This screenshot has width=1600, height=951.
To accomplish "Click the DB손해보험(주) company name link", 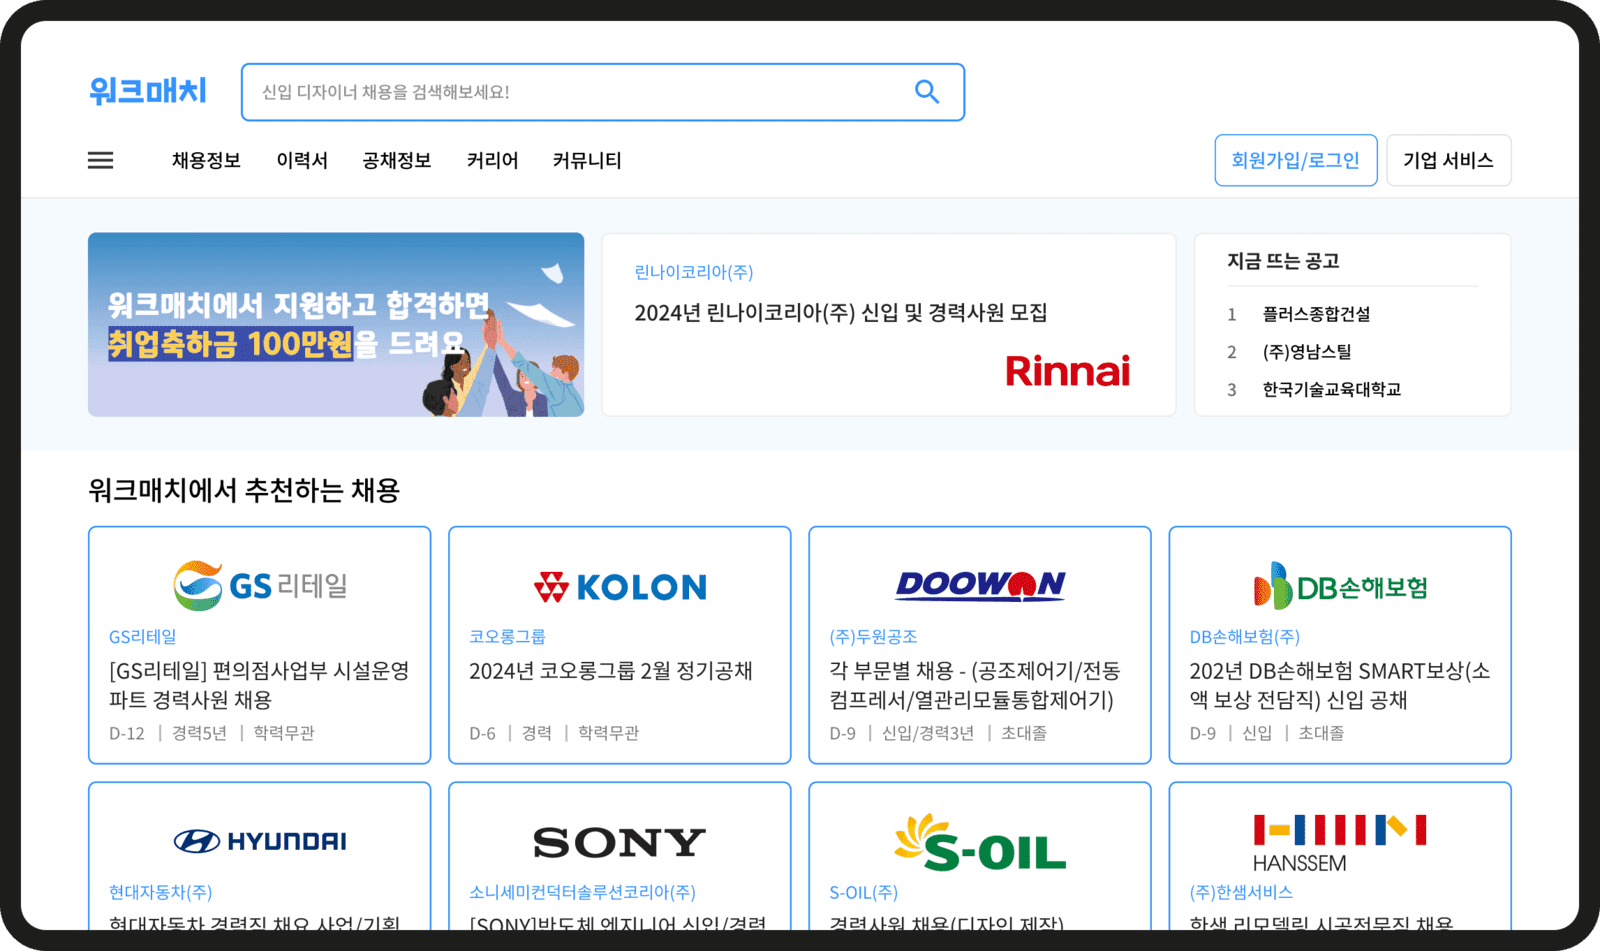I will [1244, 637].
